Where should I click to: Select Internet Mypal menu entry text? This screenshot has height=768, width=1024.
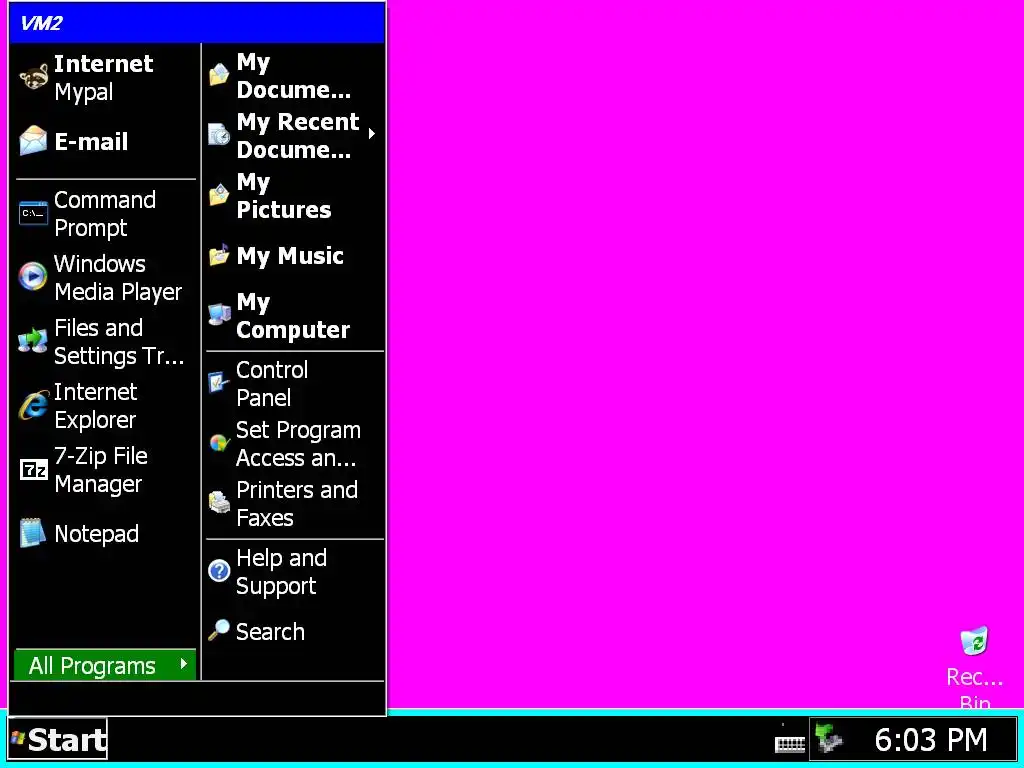click(x=103, y=78)
